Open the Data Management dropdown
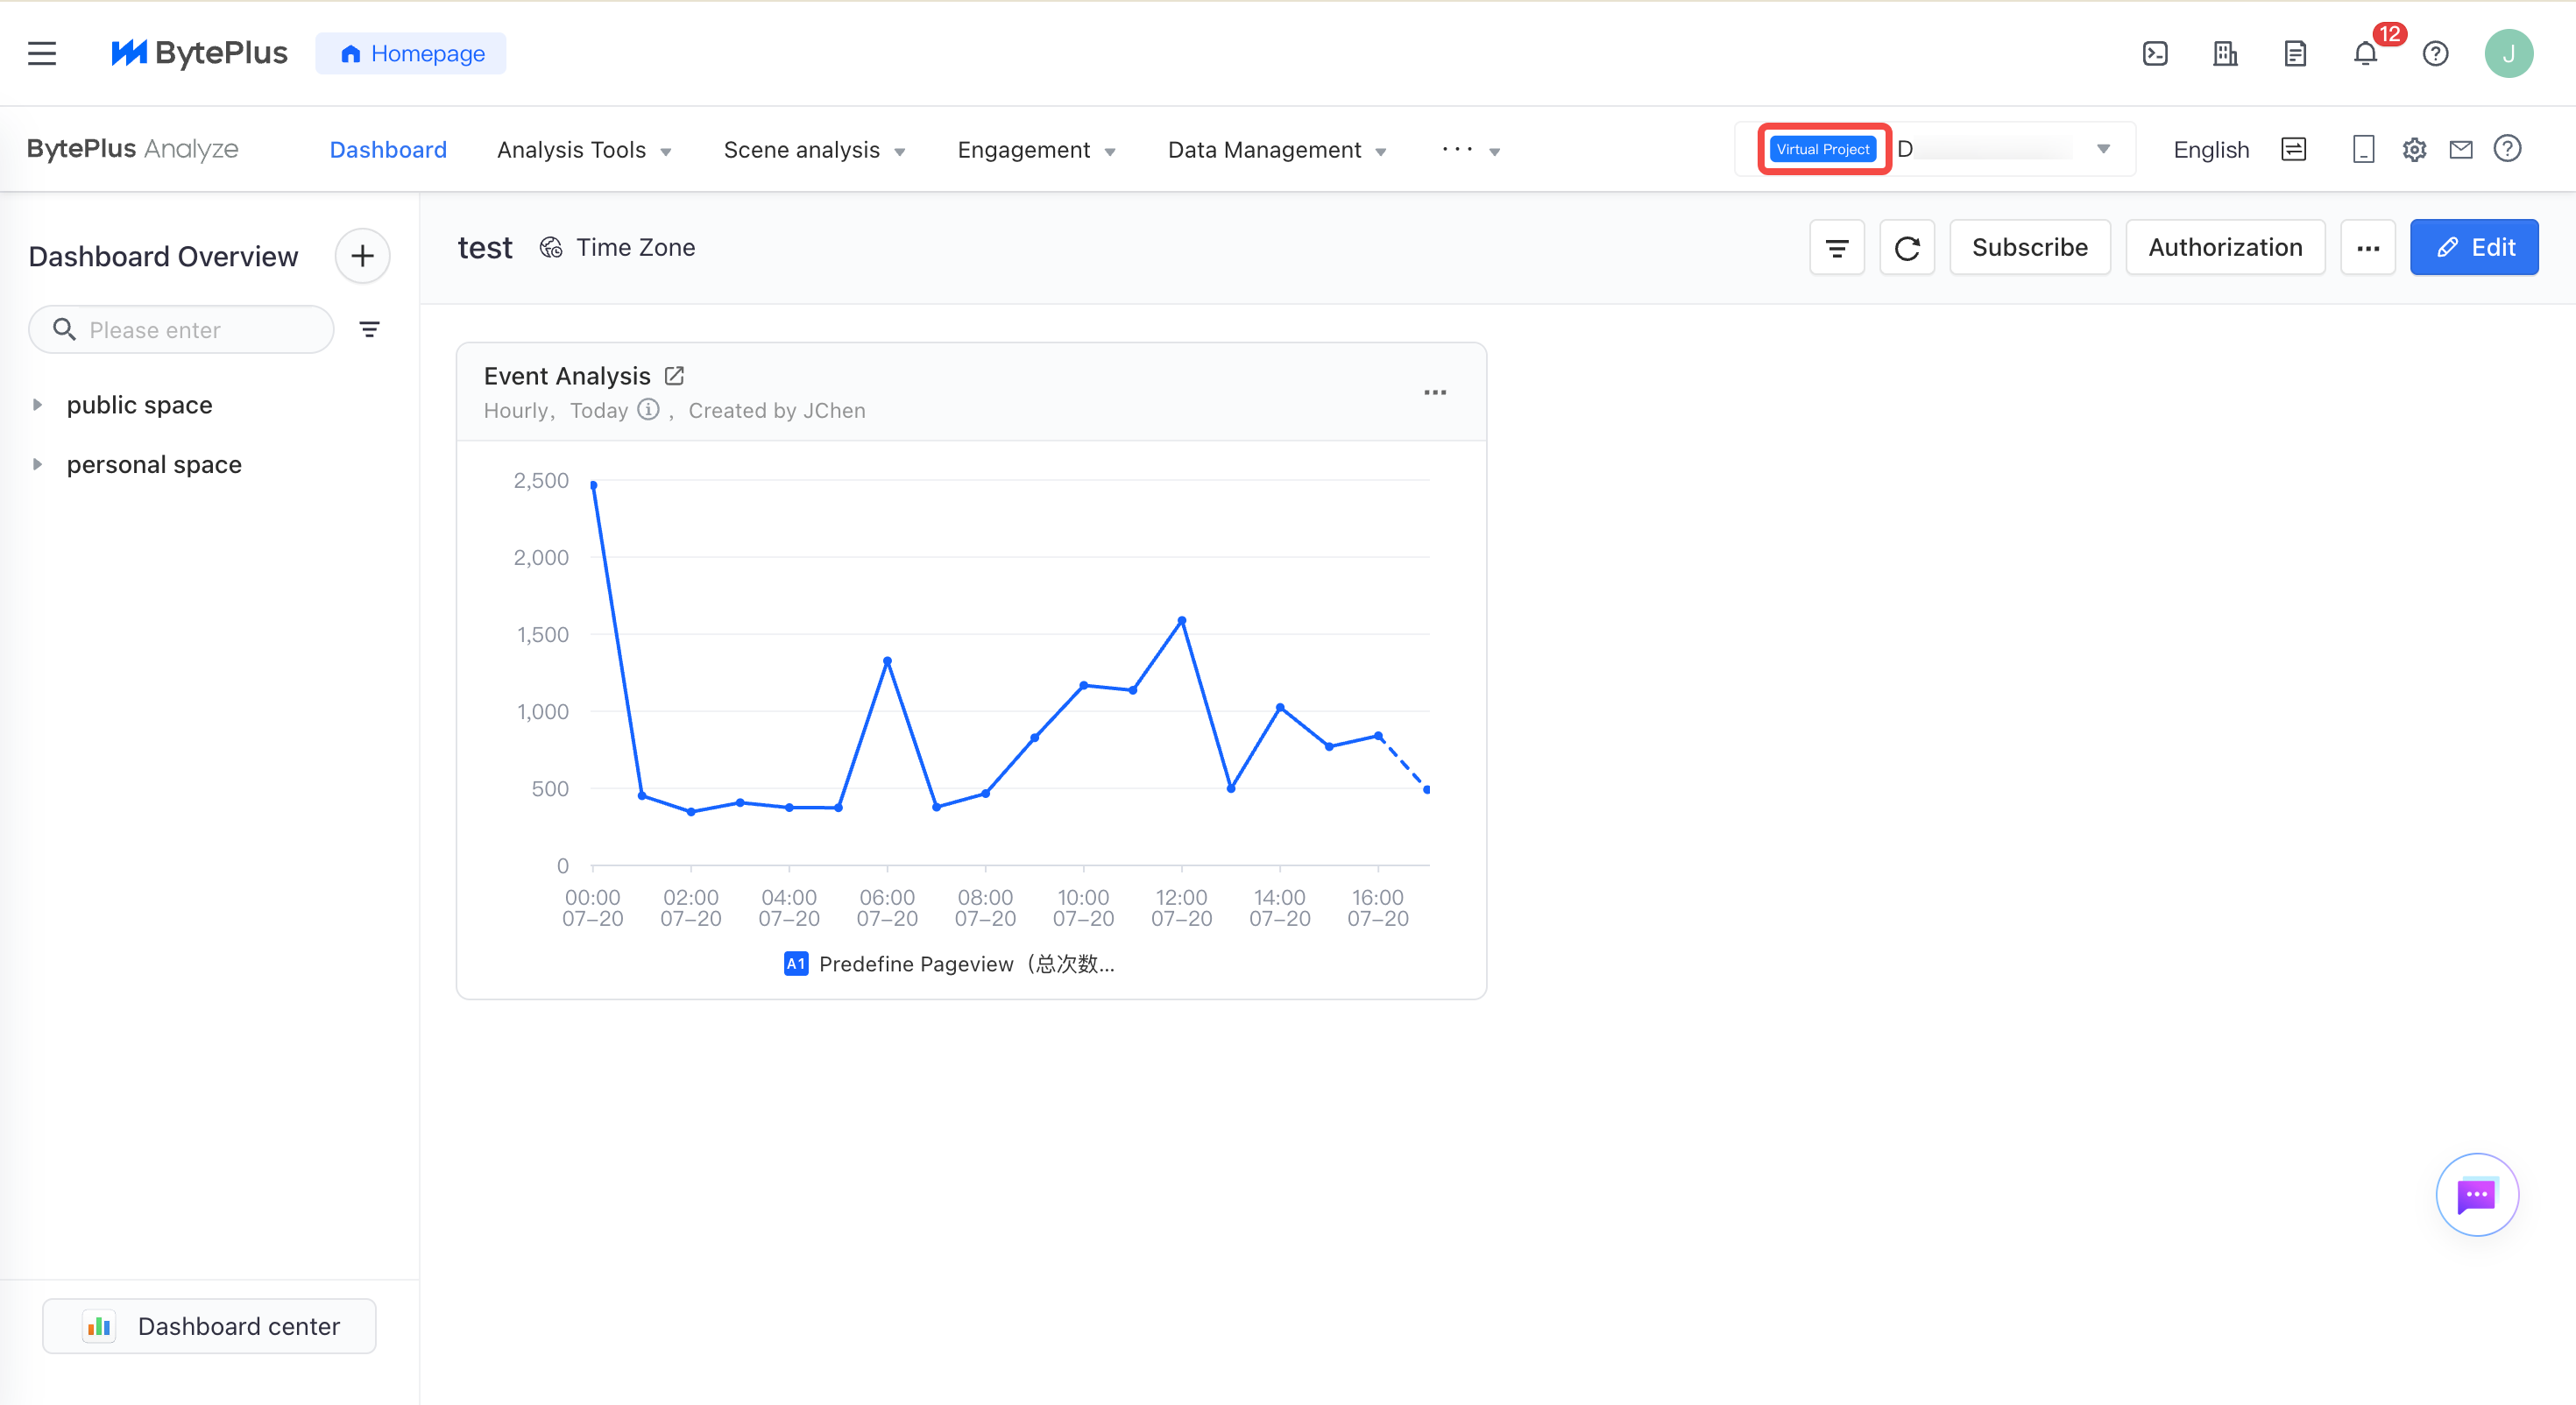This screenshot has width=2576, height=1405. [1277, 150]
